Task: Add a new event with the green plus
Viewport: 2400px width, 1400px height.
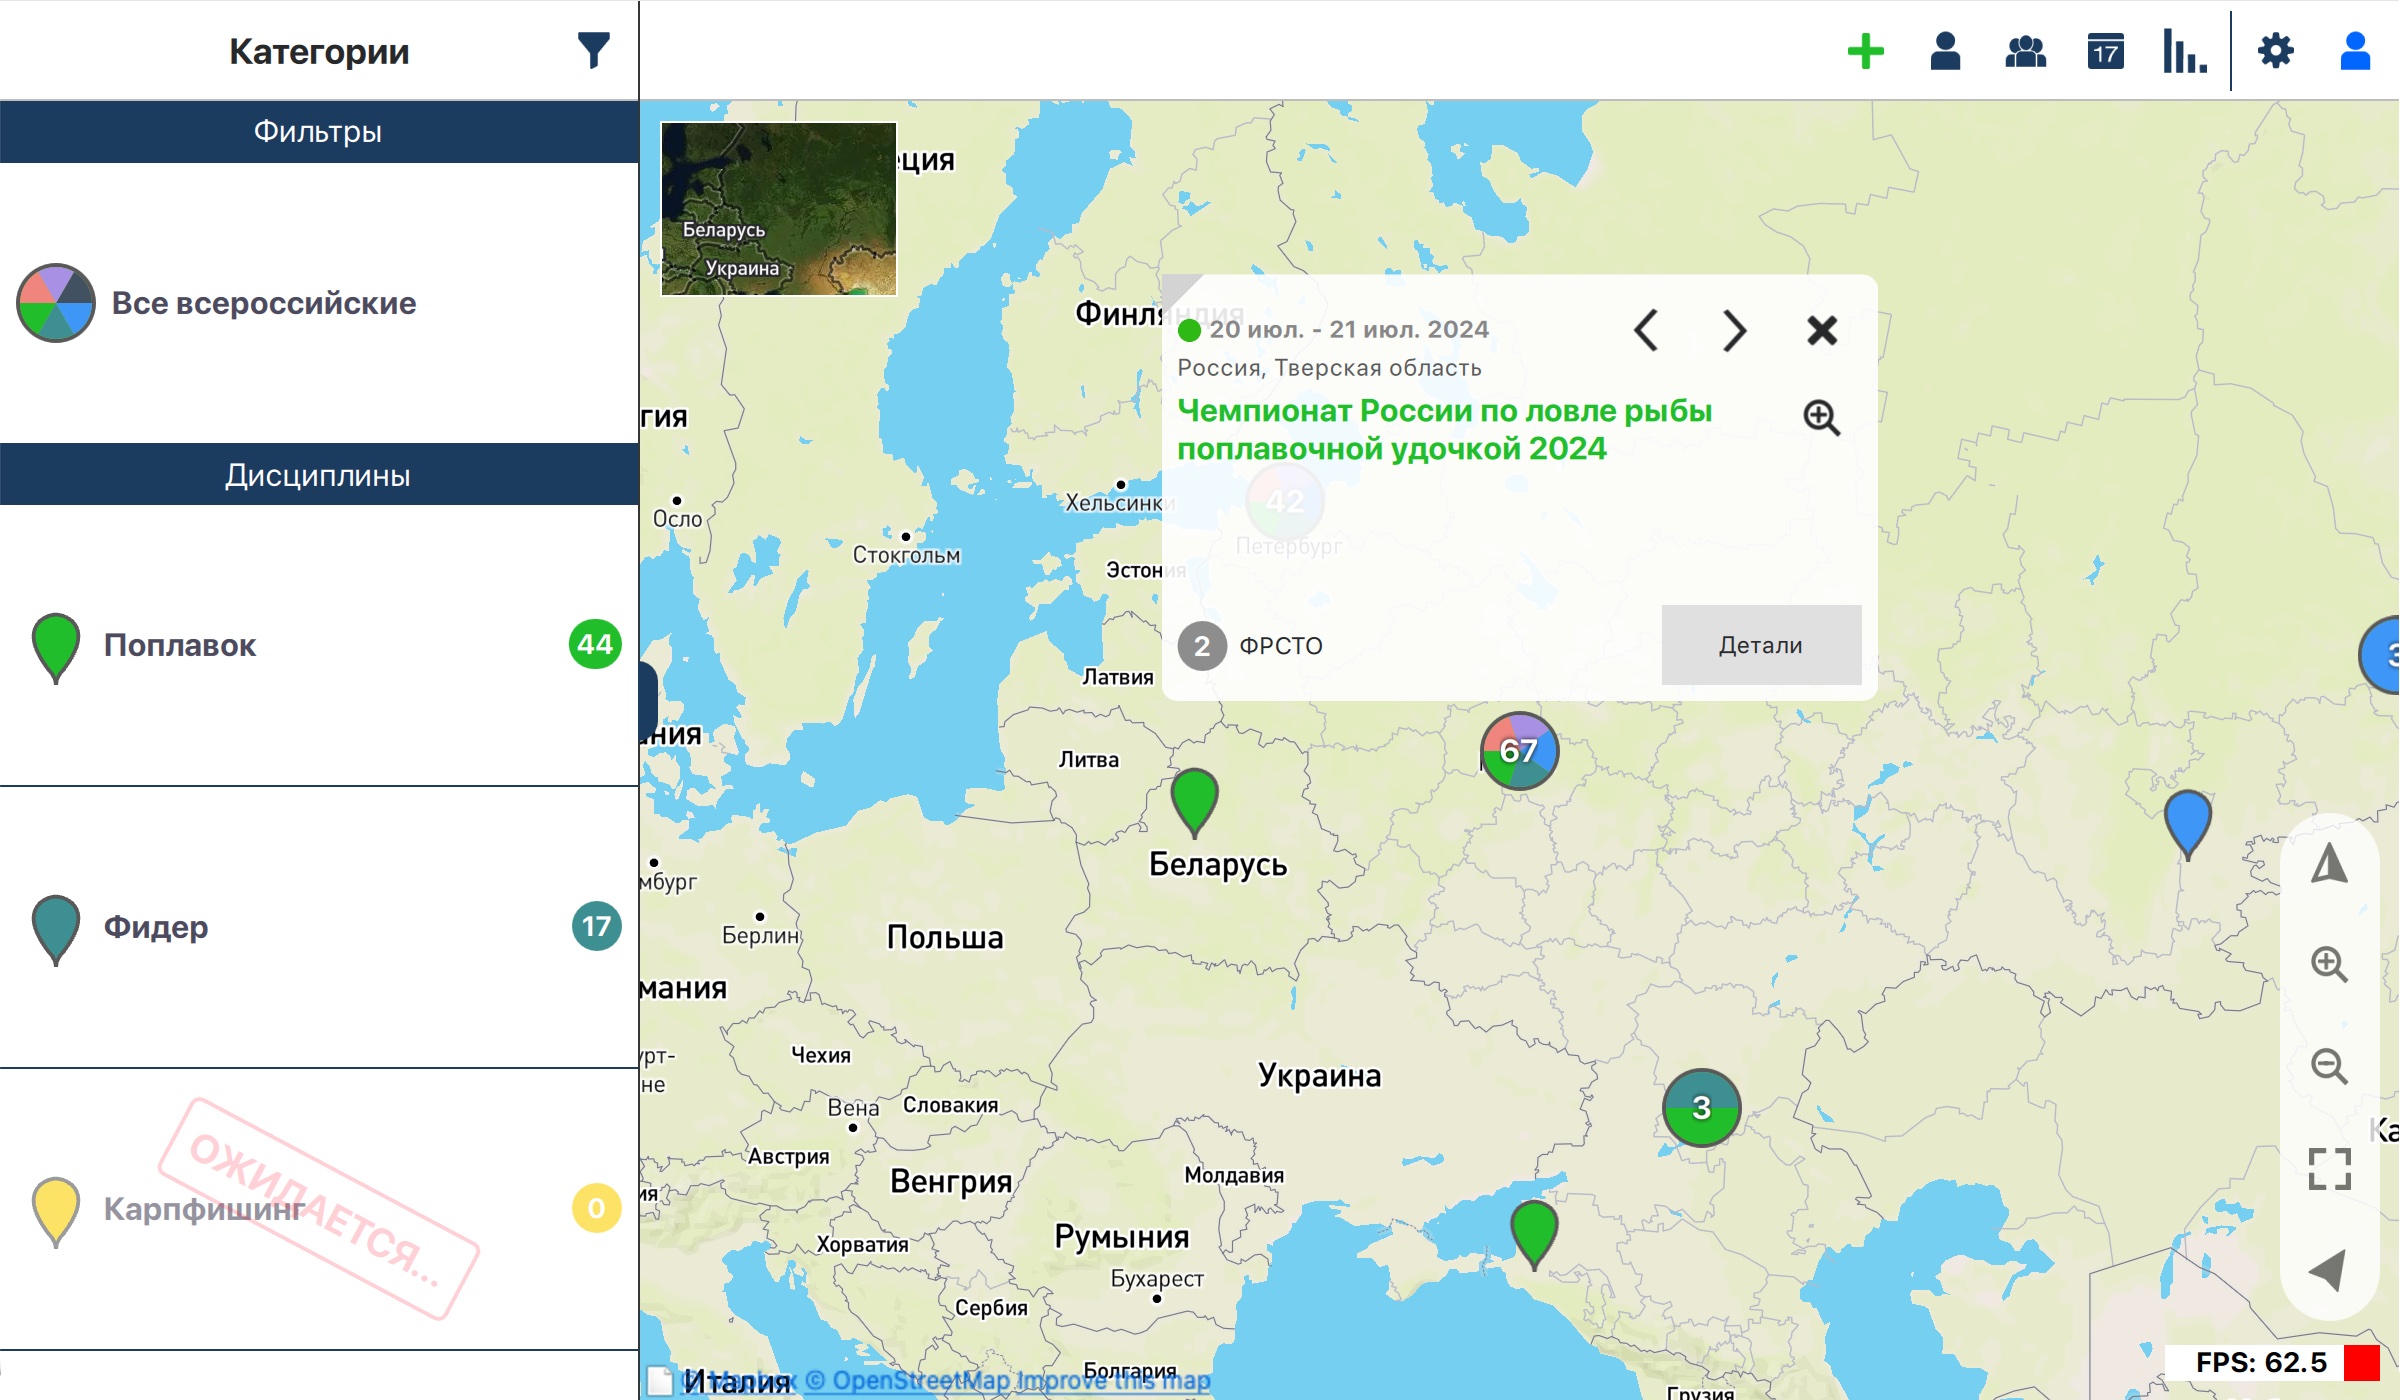Action: point(1865,51)
